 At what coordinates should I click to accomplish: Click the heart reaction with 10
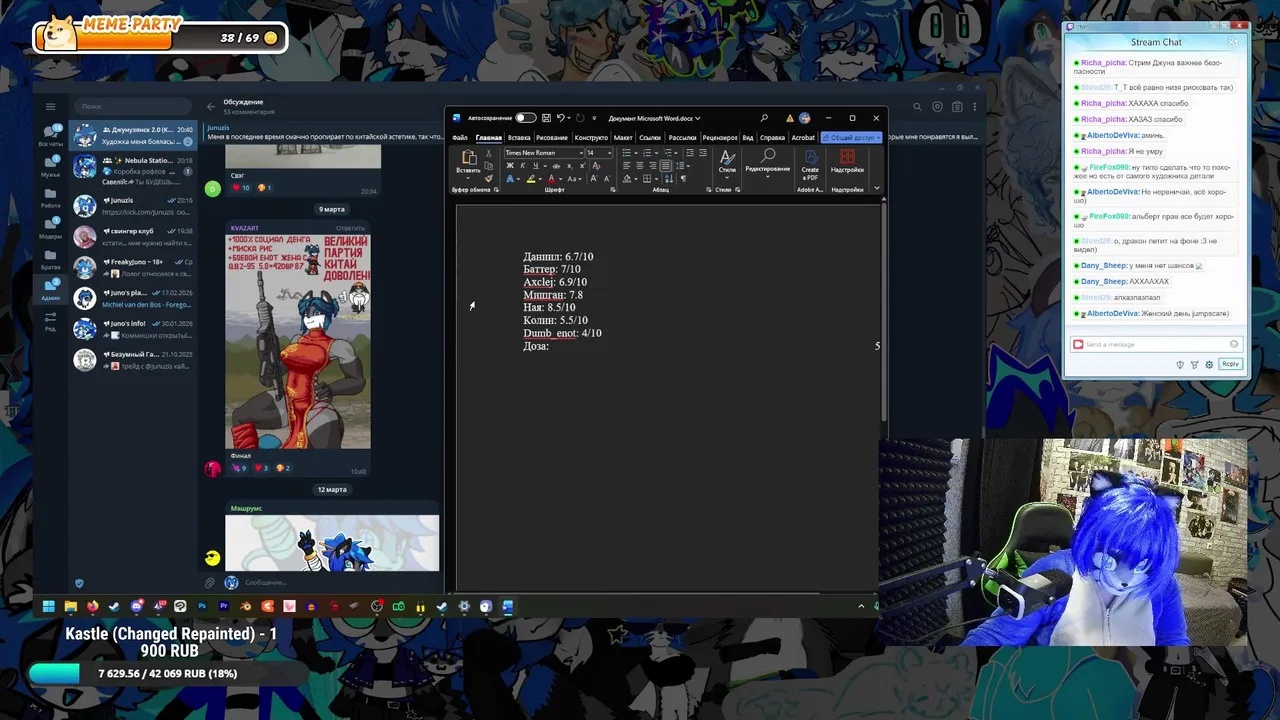(241, 188)
